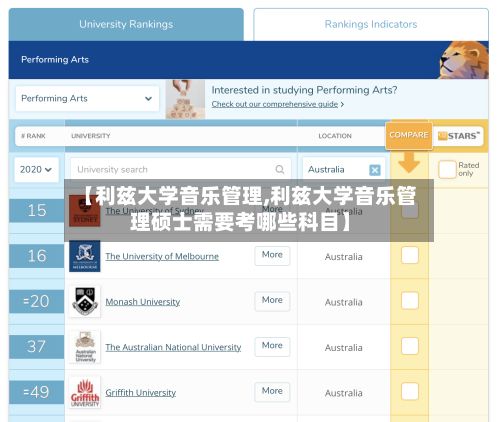Viewport: 500px width, 422px height.
Task: Clear the Australia location filter
Action: click(375, 170)
